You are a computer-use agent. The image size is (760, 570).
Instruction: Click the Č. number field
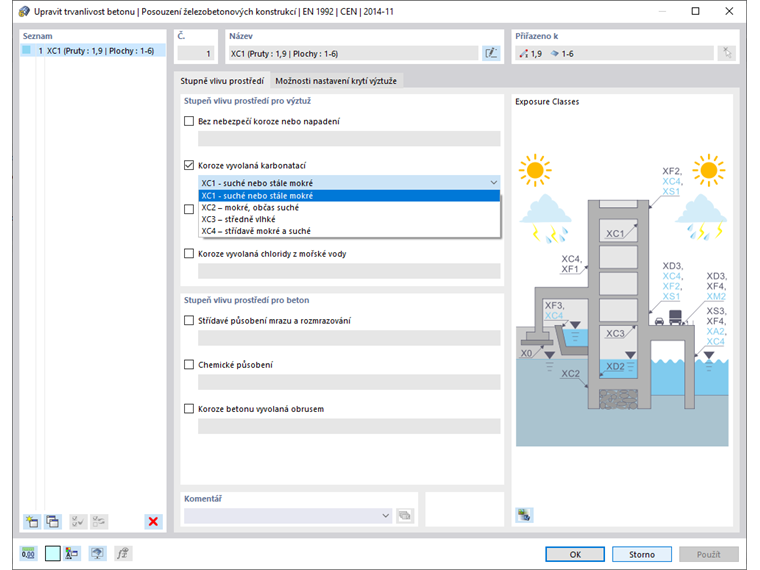click(x=196, y=53)
